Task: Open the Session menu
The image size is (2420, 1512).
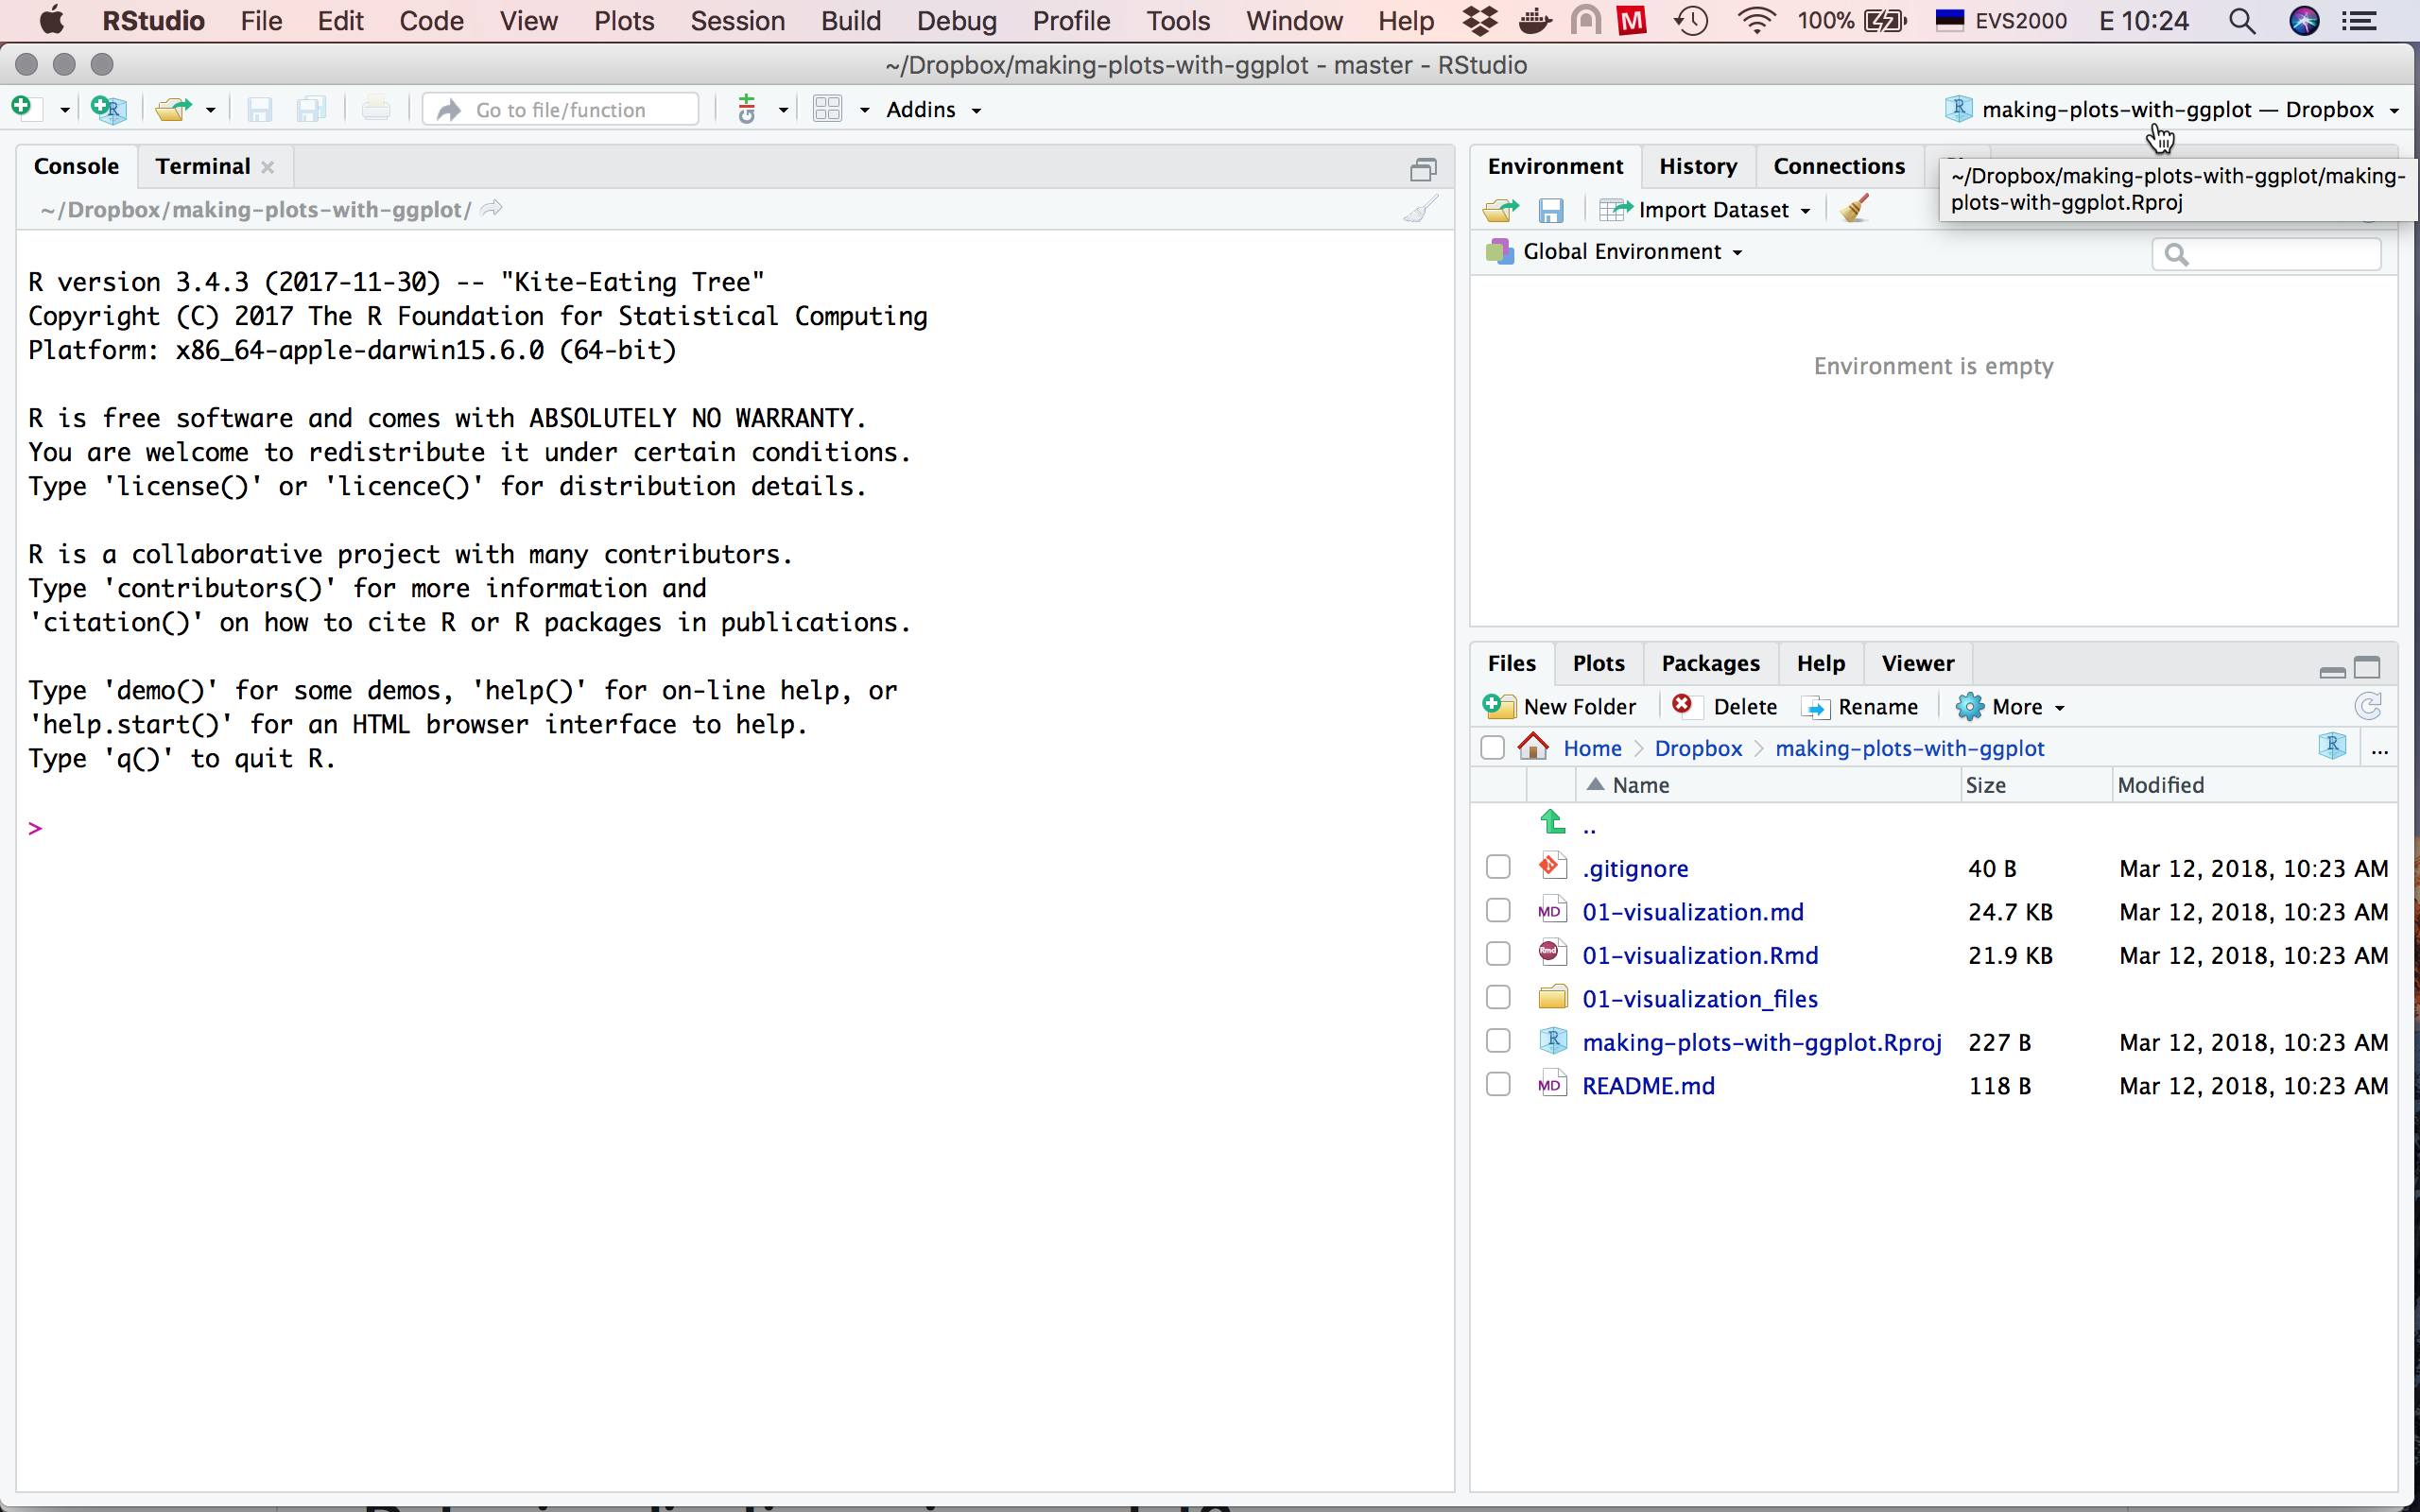Action: tap(737, 21)
